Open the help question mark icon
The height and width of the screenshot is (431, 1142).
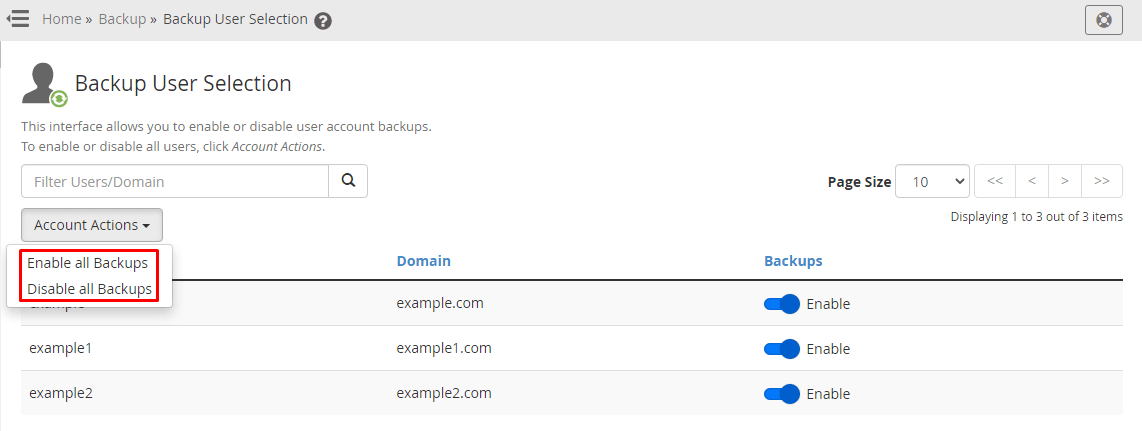[x=323, y=21]
